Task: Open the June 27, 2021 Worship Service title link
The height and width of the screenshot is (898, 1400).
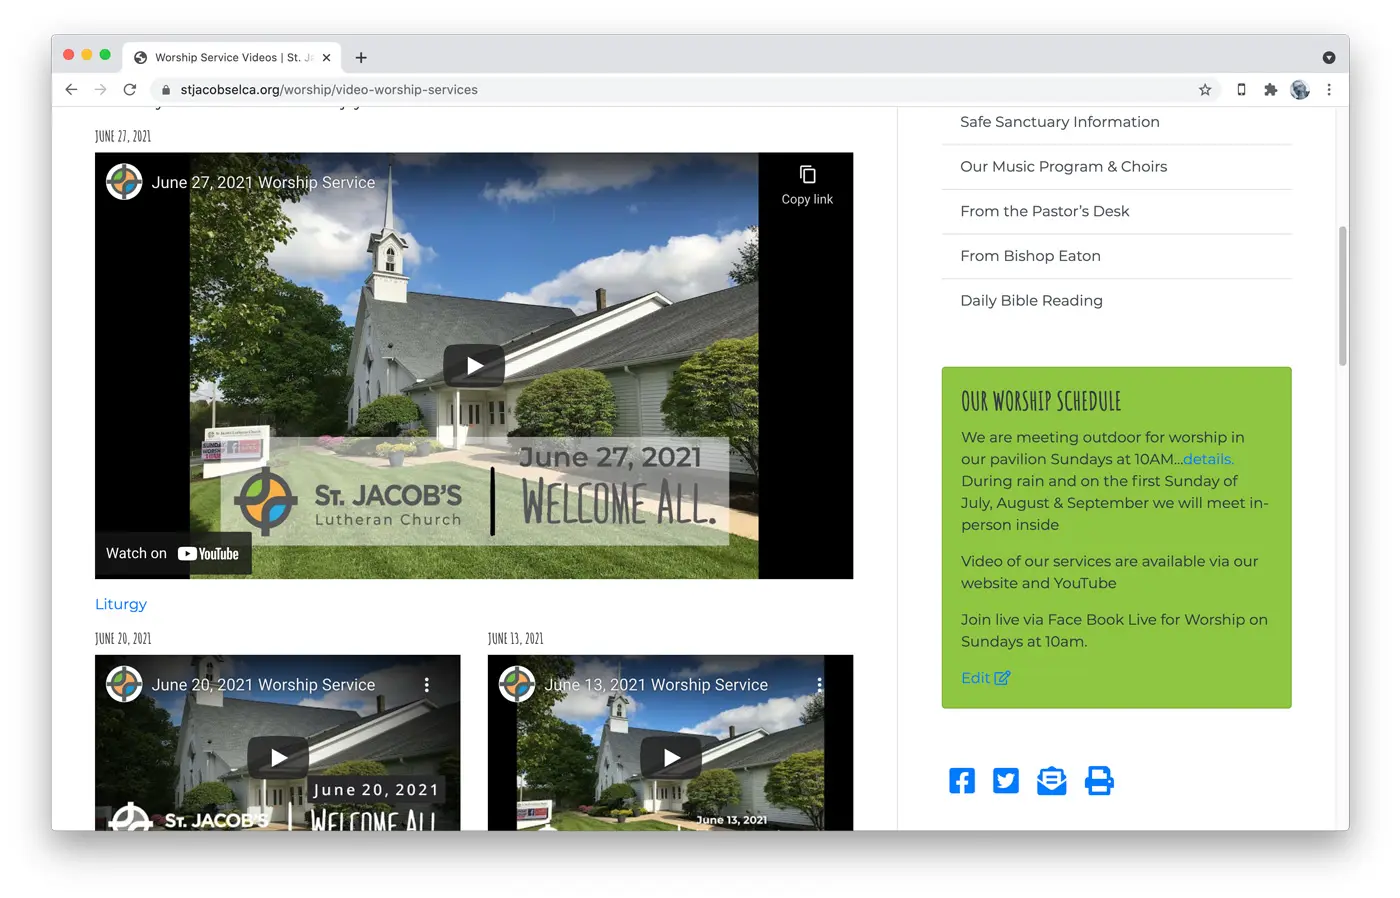Action: click(263, 182)
